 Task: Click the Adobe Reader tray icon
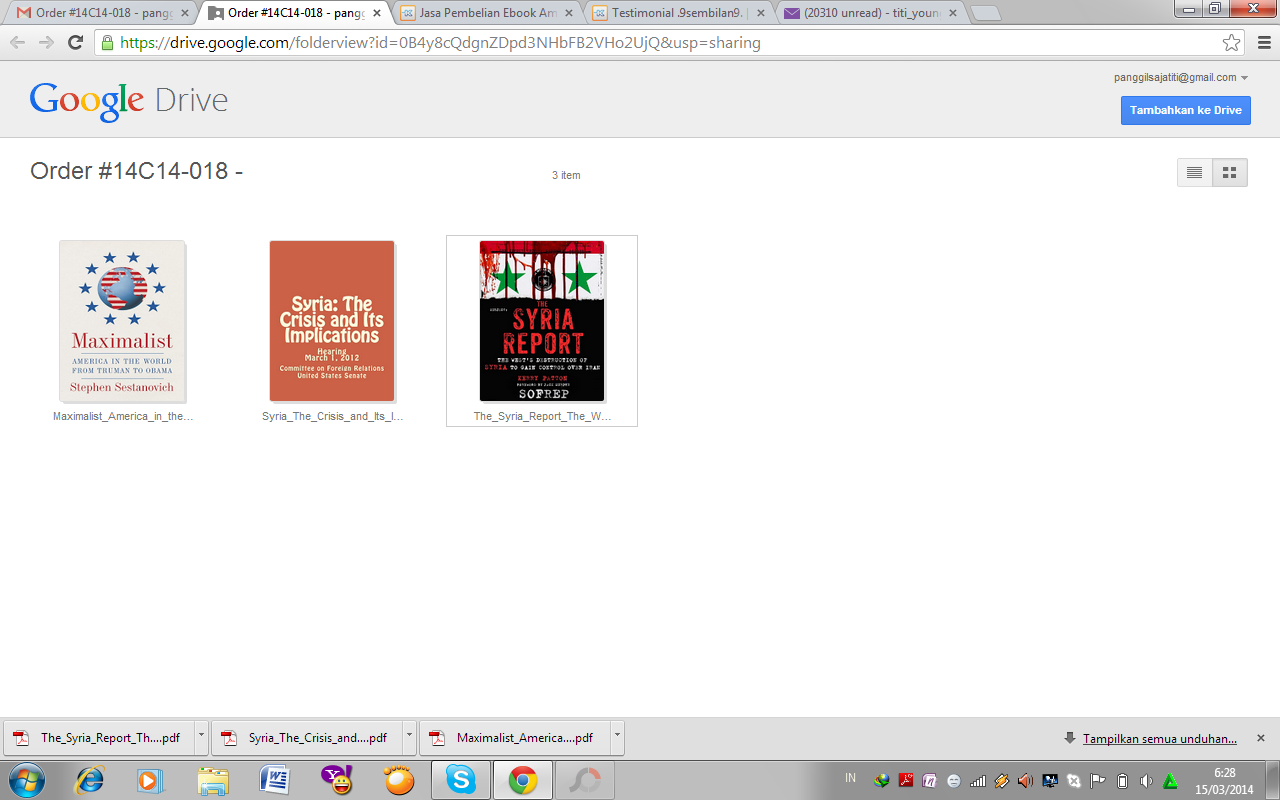(x=906, y=781)
